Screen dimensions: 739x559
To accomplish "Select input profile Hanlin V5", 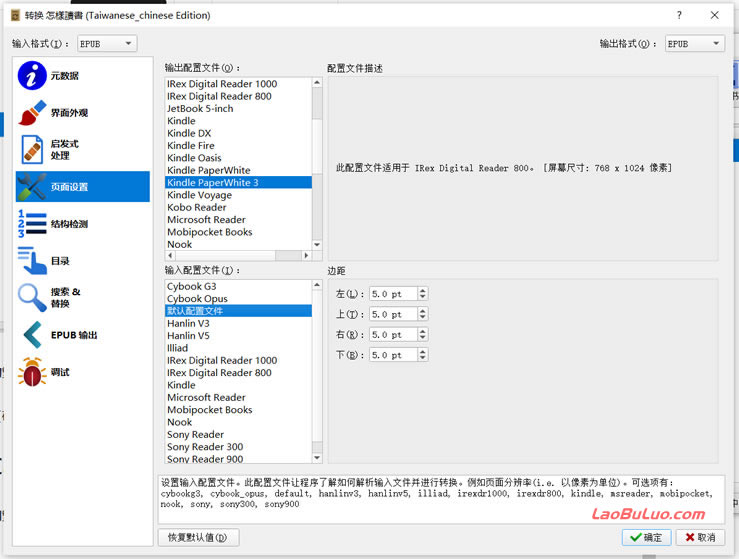I will (x=238, y=336).
